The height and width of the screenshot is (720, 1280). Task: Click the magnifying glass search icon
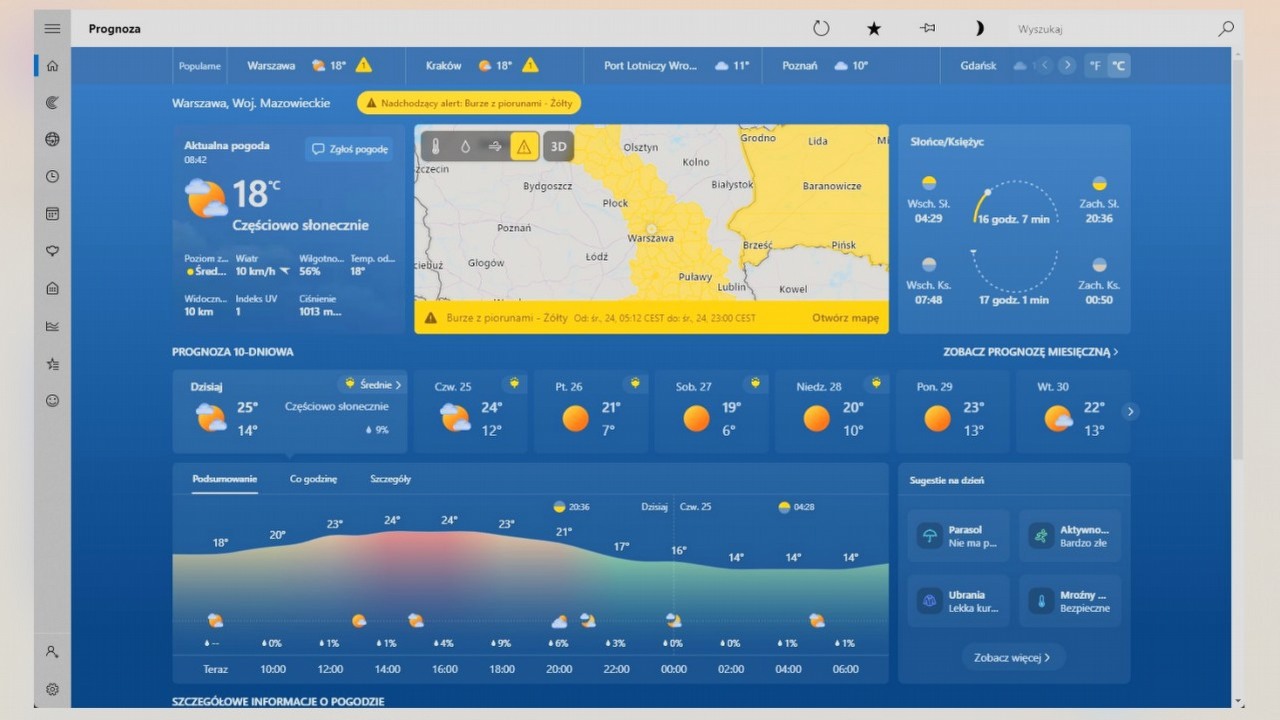click(x=1226, y=29)
